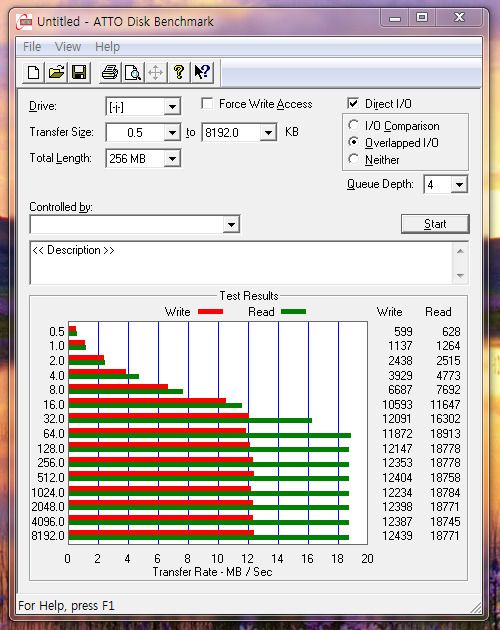Close the ATTO Disk Benchmark window
Image resolution: width=500 pixels, height=630 pixels.
(459, 18)
